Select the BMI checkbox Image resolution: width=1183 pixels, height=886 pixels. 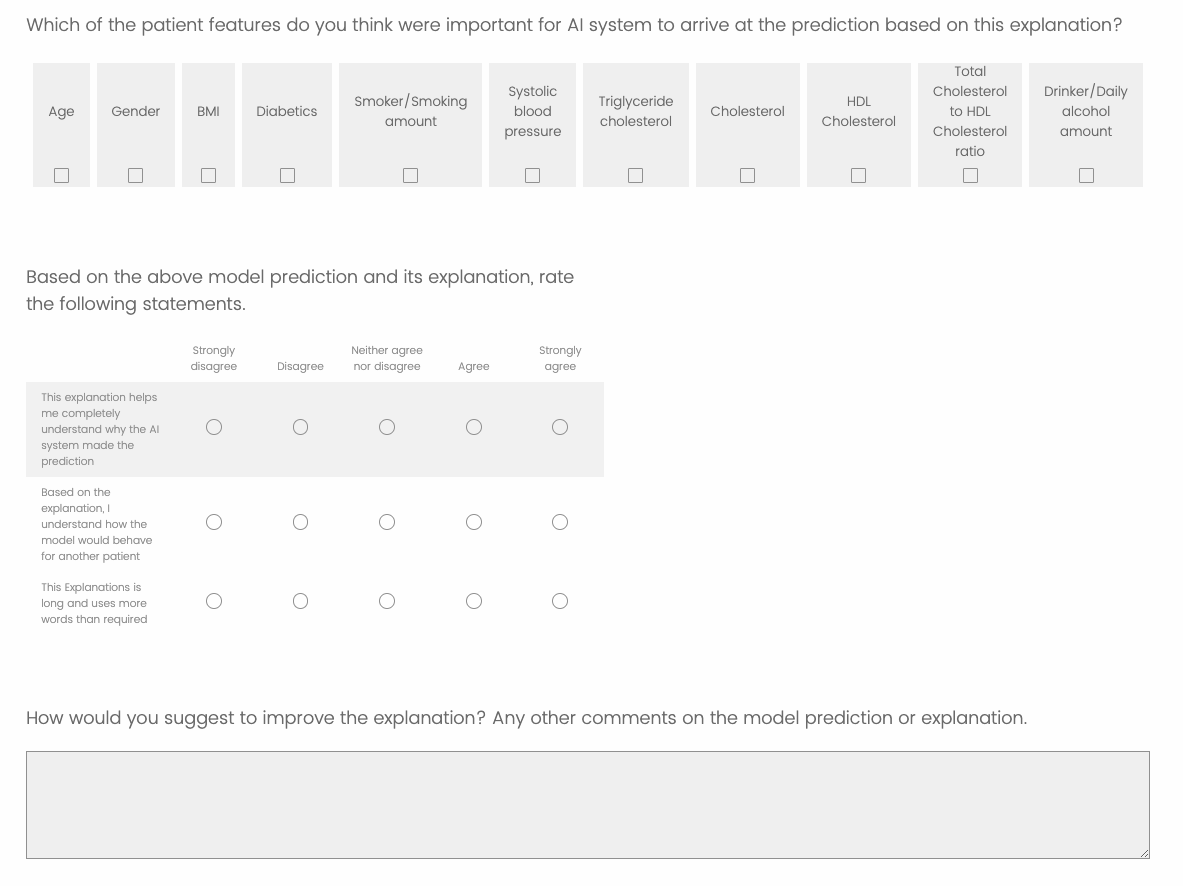[208, 175]
